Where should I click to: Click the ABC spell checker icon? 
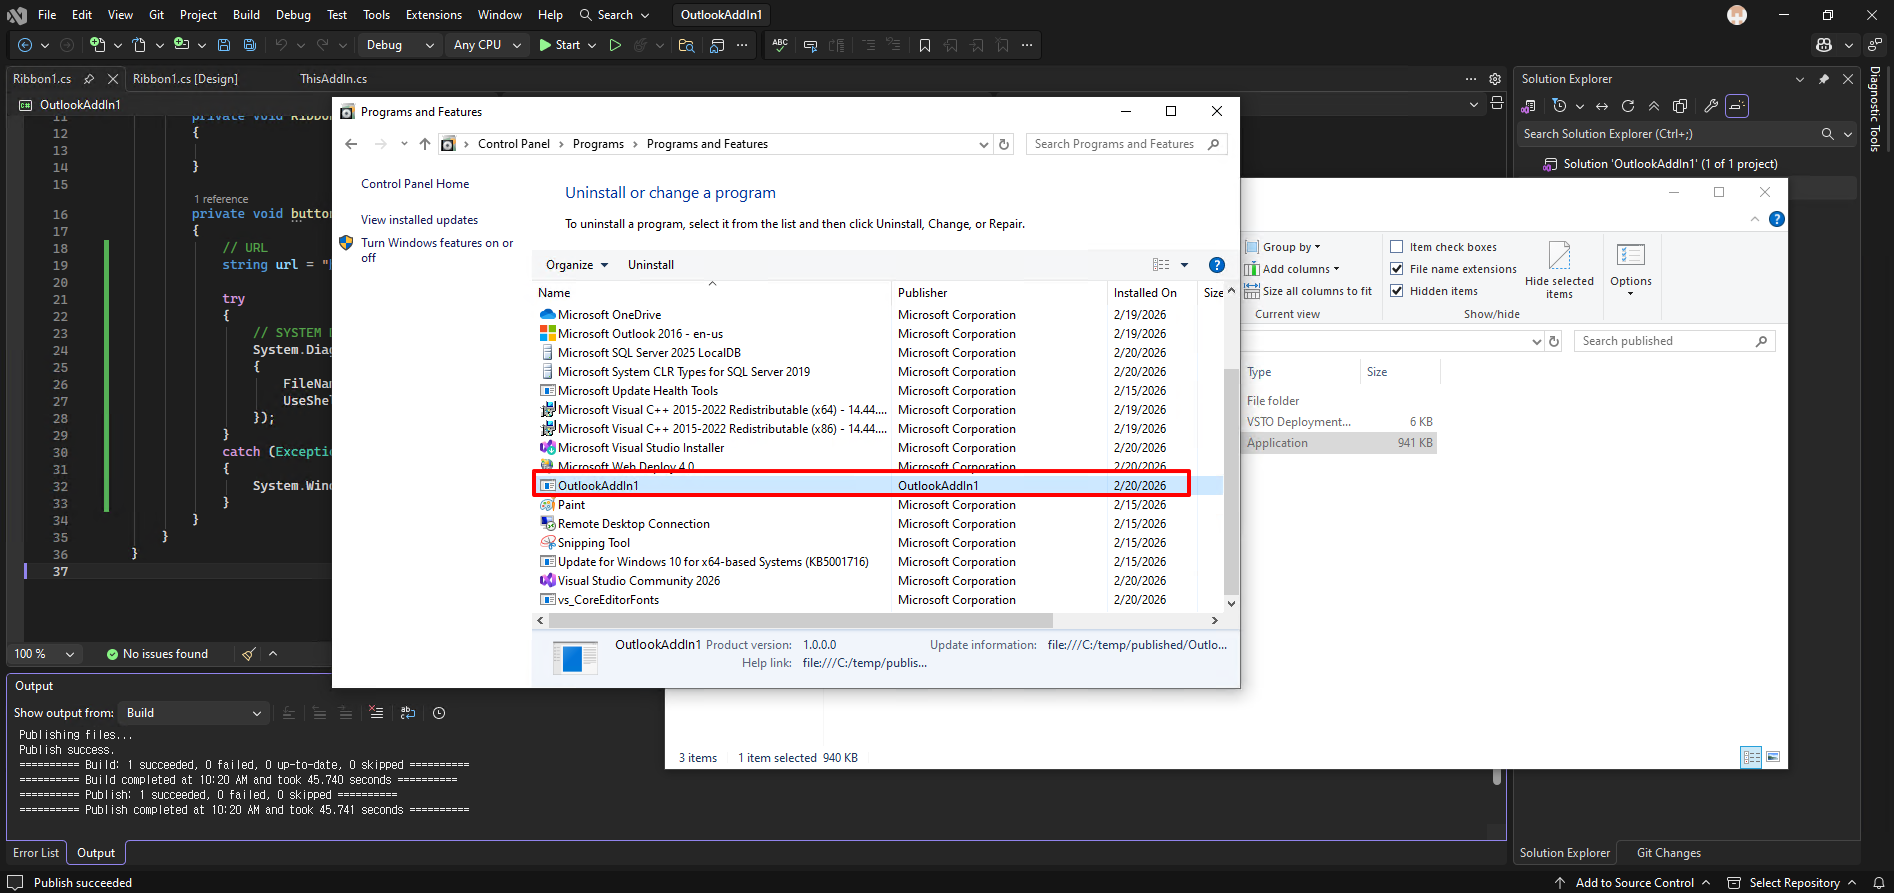780,45
